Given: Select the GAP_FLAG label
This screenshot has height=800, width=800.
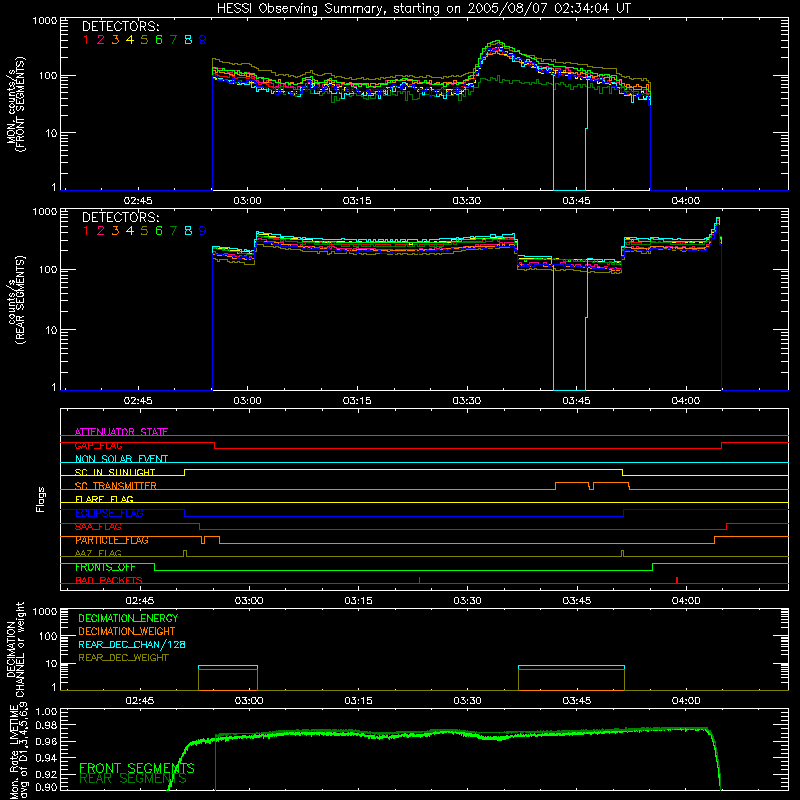Looking at the screenshot, I should (99, 445).
